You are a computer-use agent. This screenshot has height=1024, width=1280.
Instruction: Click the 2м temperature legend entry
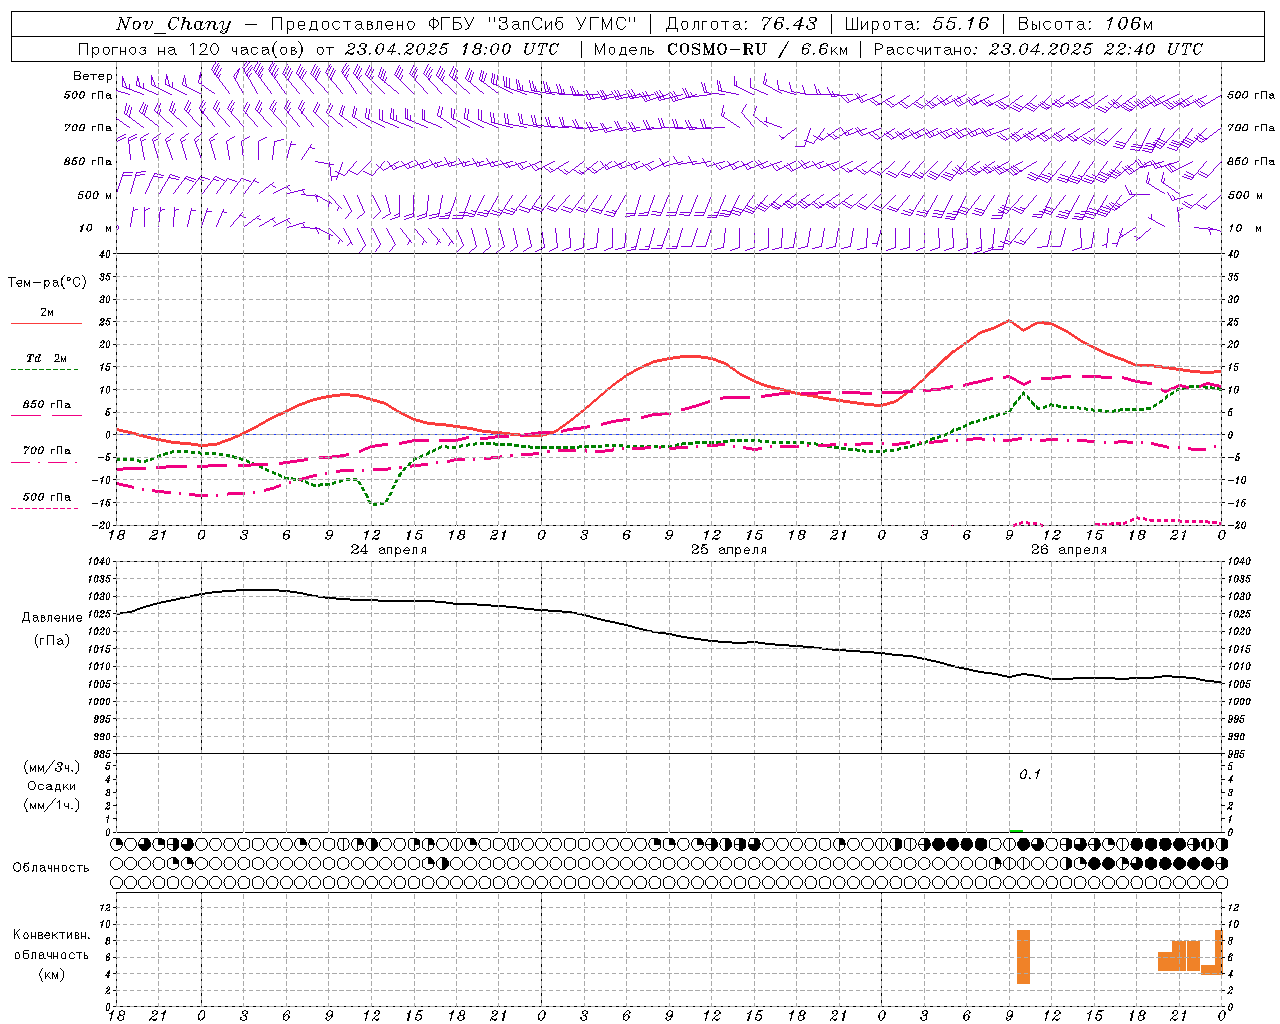(46, 316)
